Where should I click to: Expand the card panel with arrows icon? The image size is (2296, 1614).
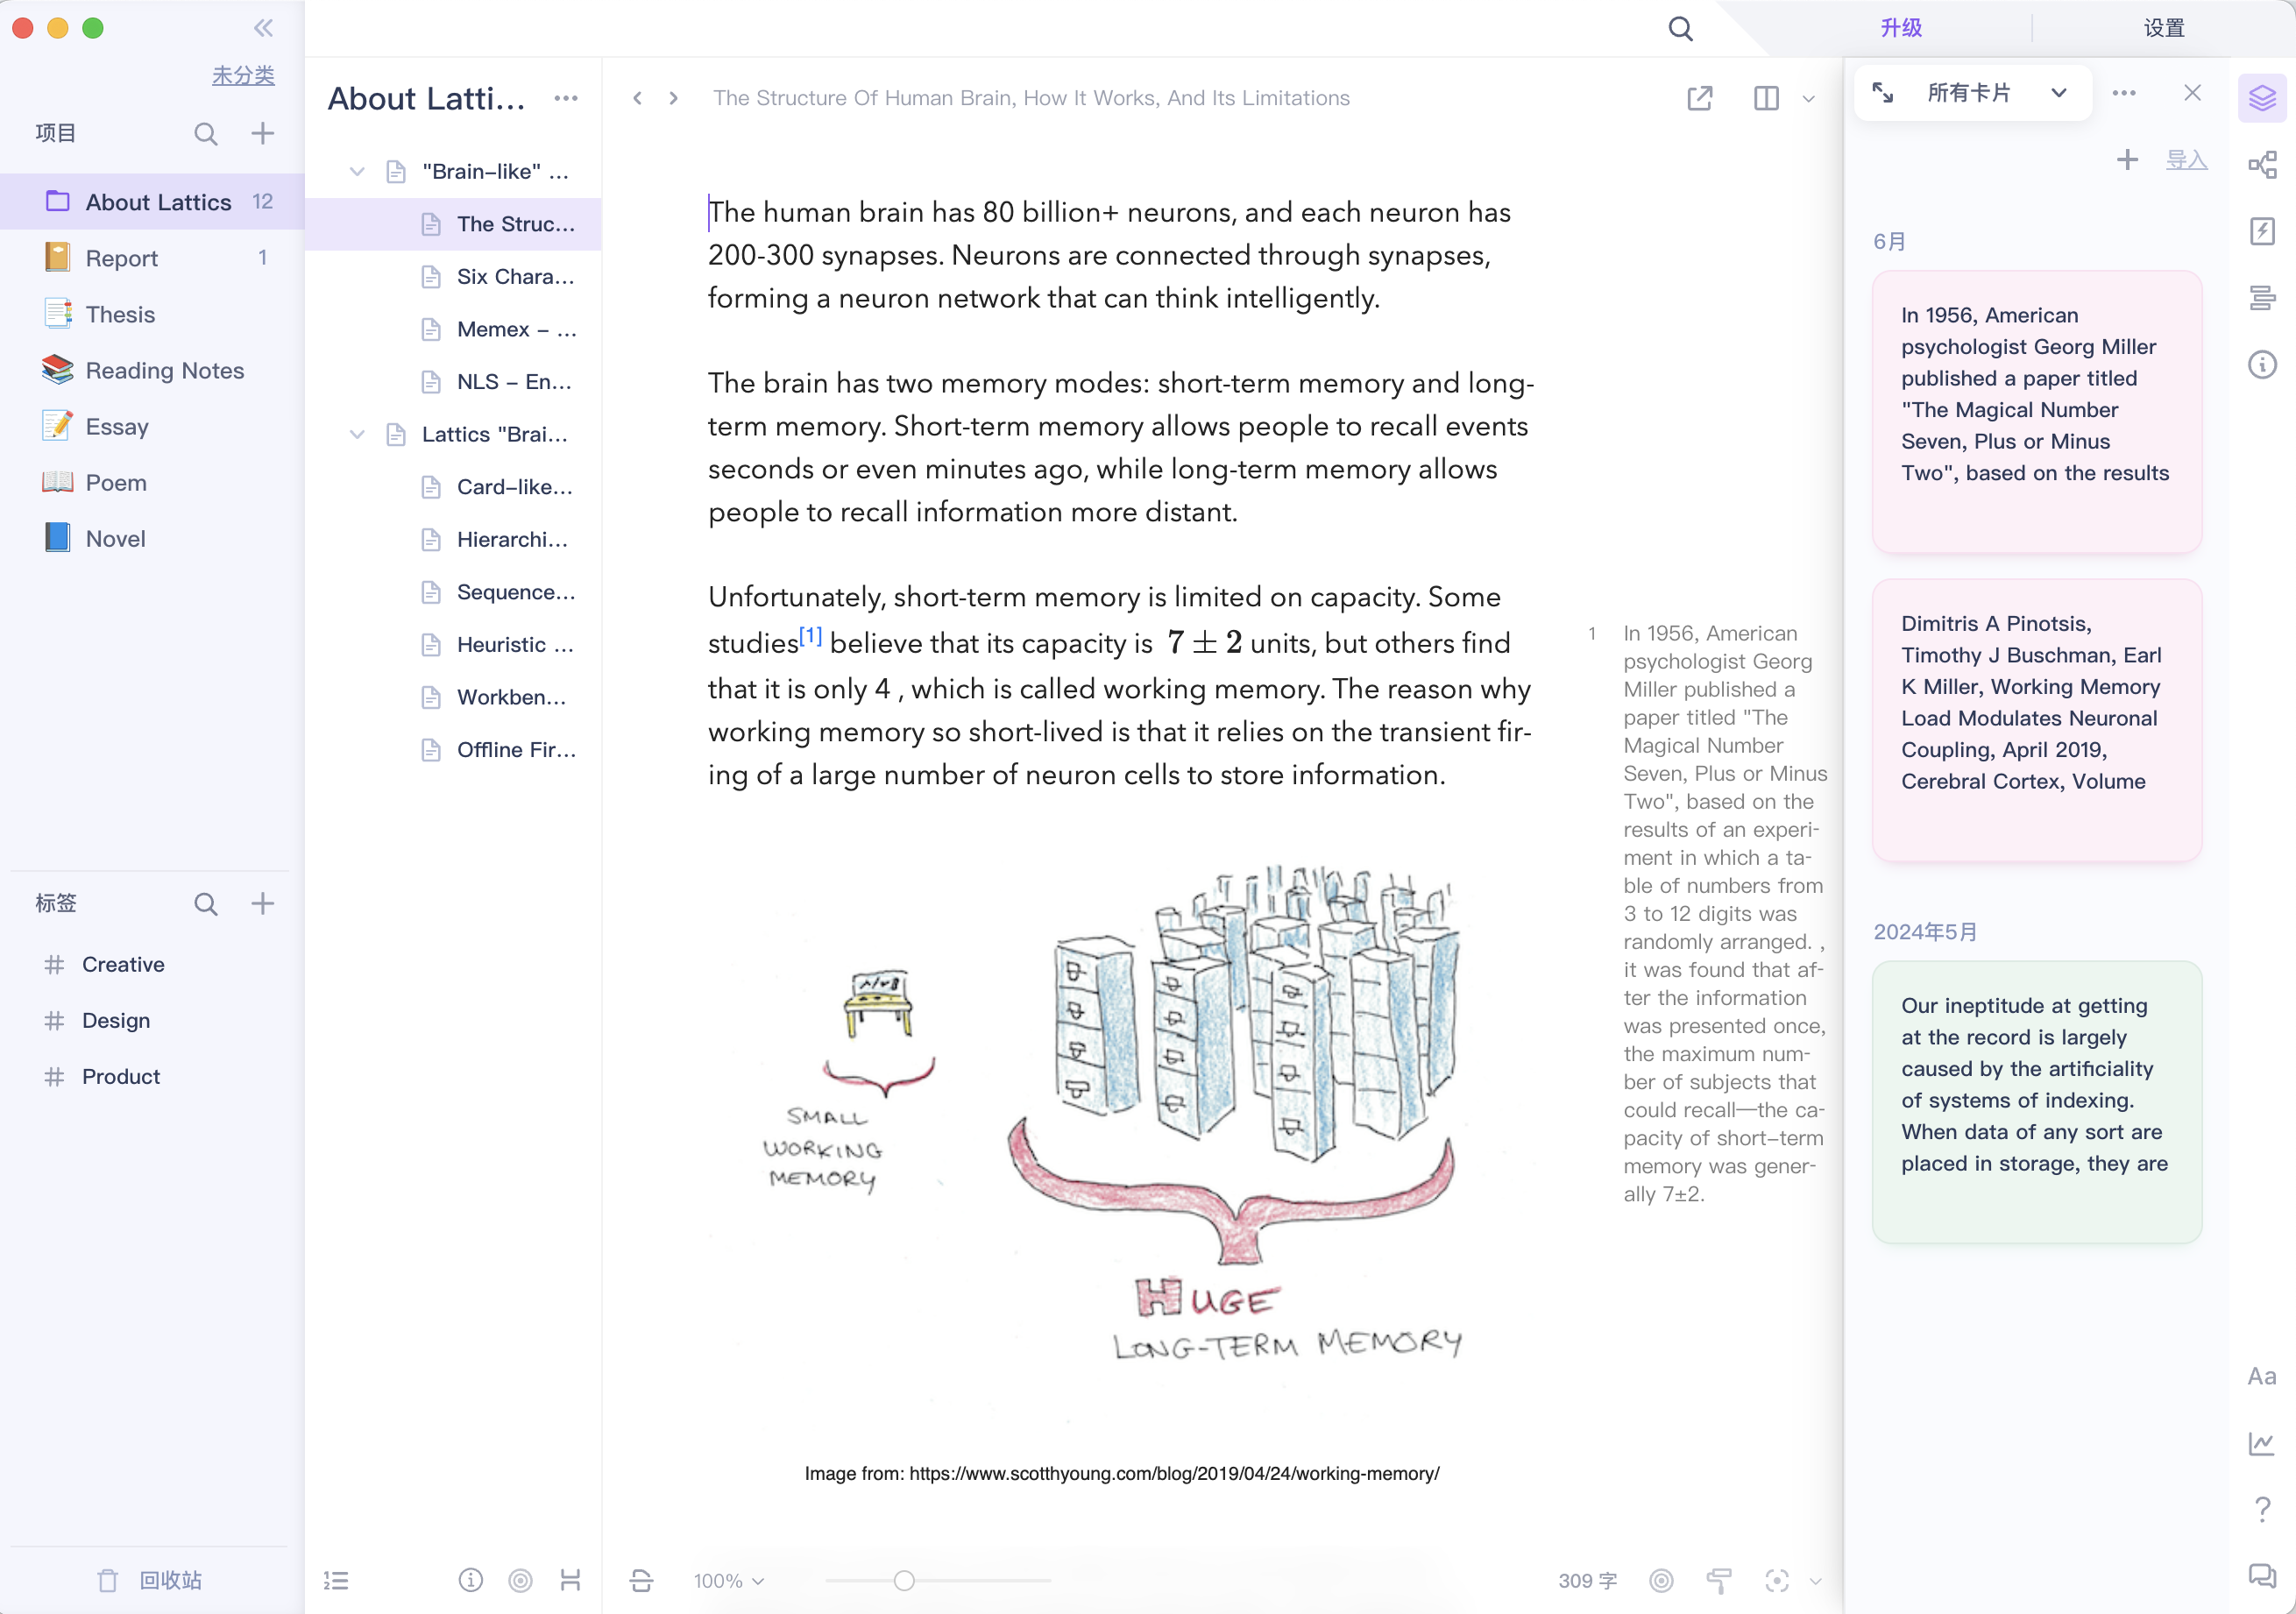[x=1882, y=93]
